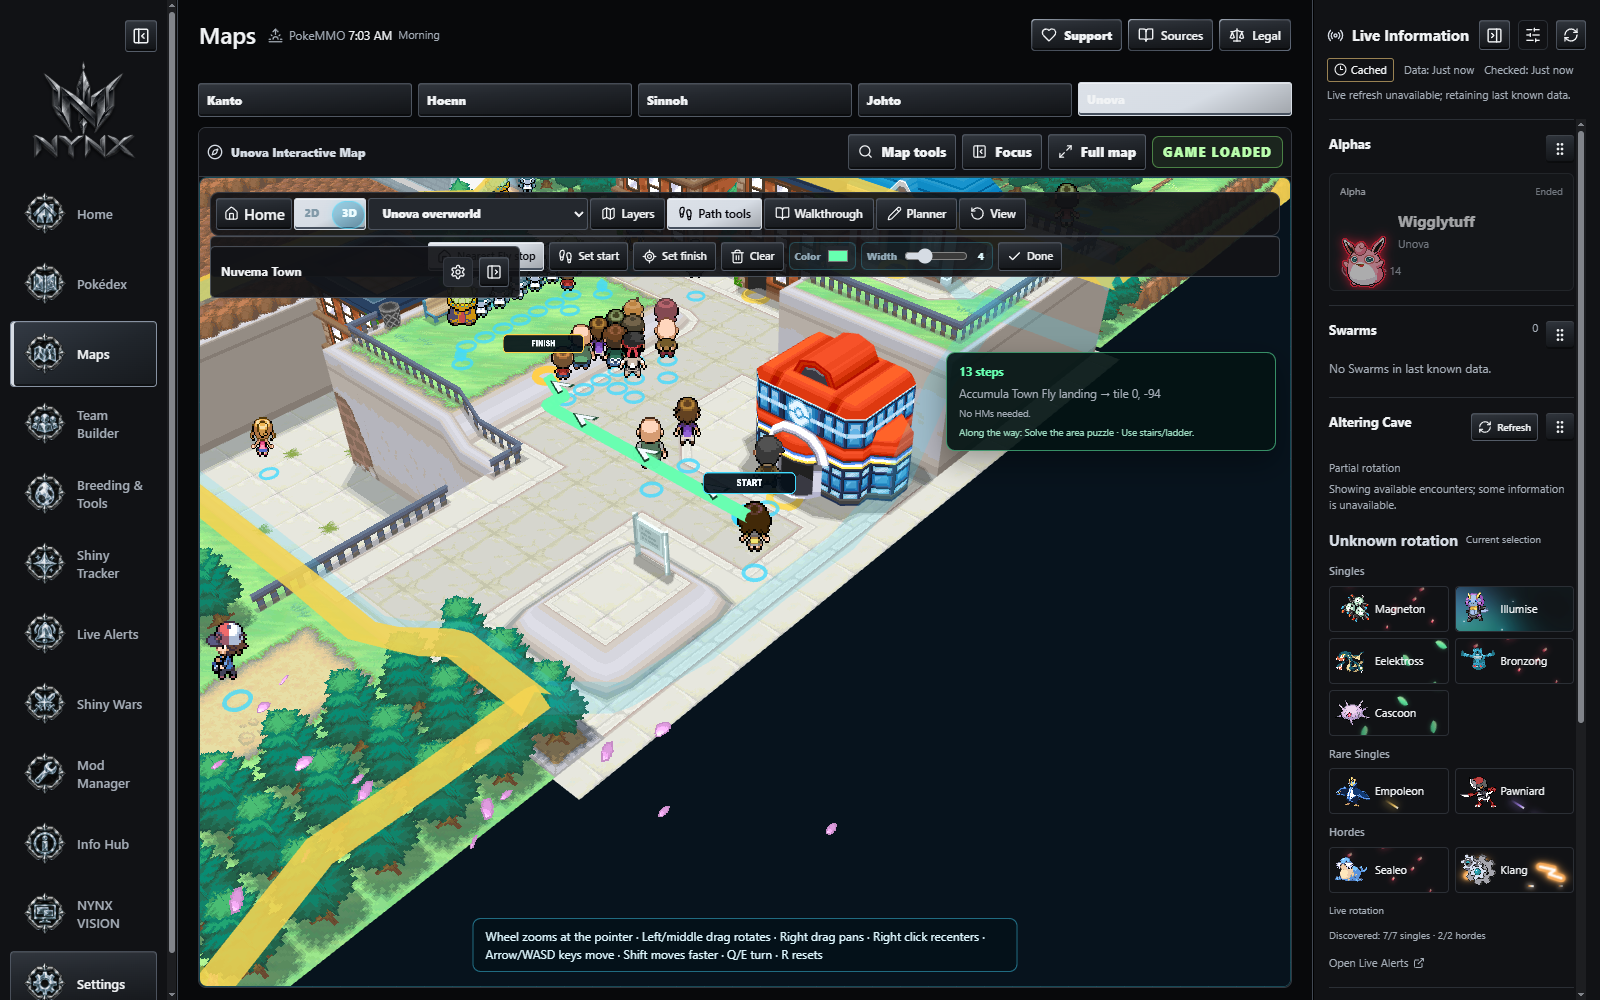This screenshot has height=1000, width=1600.
Task: Open NYNX VISION from sidebar
Action: pyautogui.click(x=84, y=914)
